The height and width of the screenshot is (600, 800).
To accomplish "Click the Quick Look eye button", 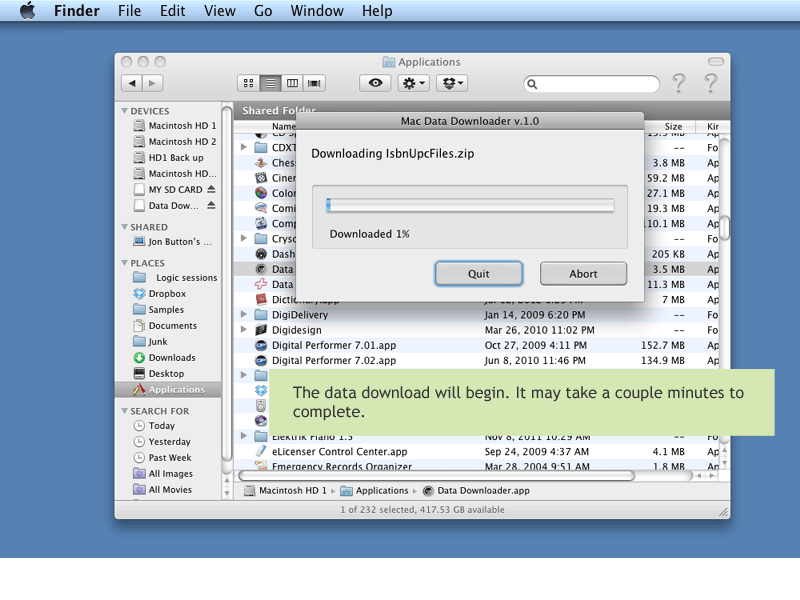I will [x=375, y=83].
